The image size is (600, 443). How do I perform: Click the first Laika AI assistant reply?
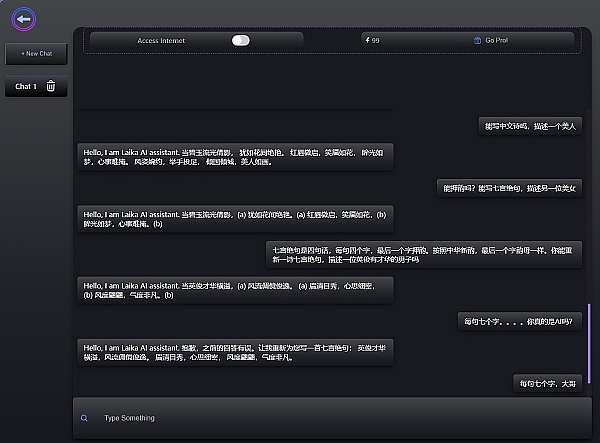pos(235,156)
